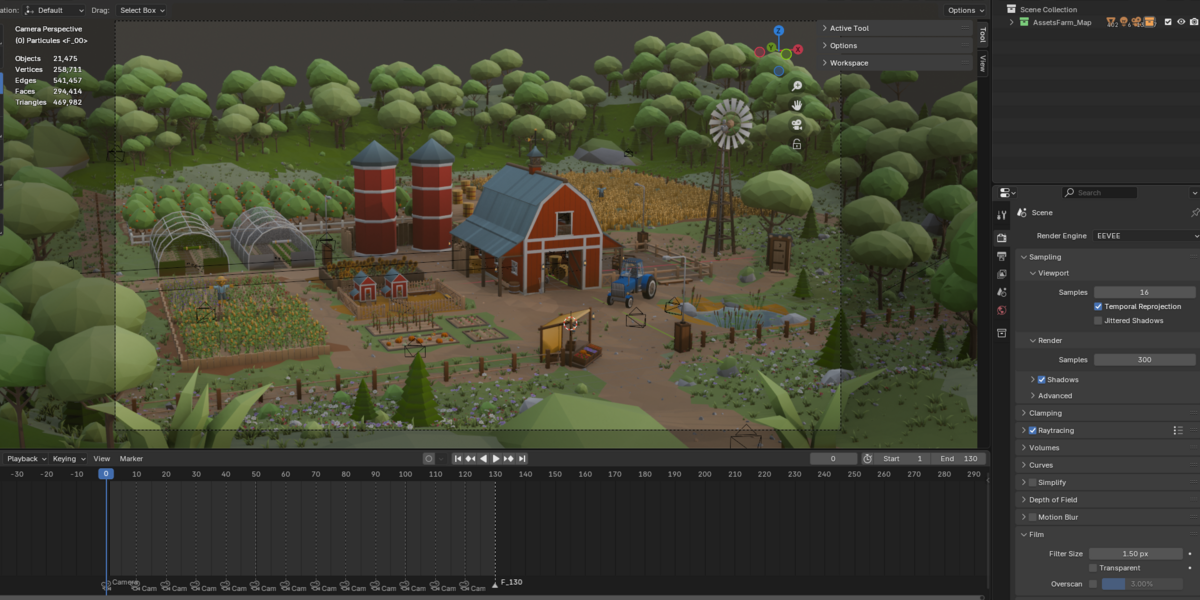Open the Output properties tab icon
1200x600 pixels.
1002,256
